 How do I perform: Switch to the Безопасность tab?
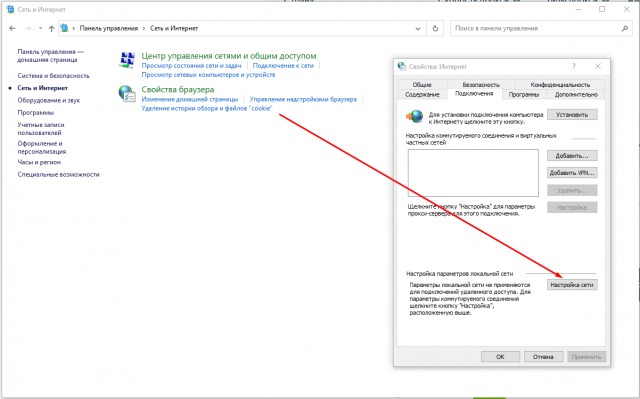point(481,84)
